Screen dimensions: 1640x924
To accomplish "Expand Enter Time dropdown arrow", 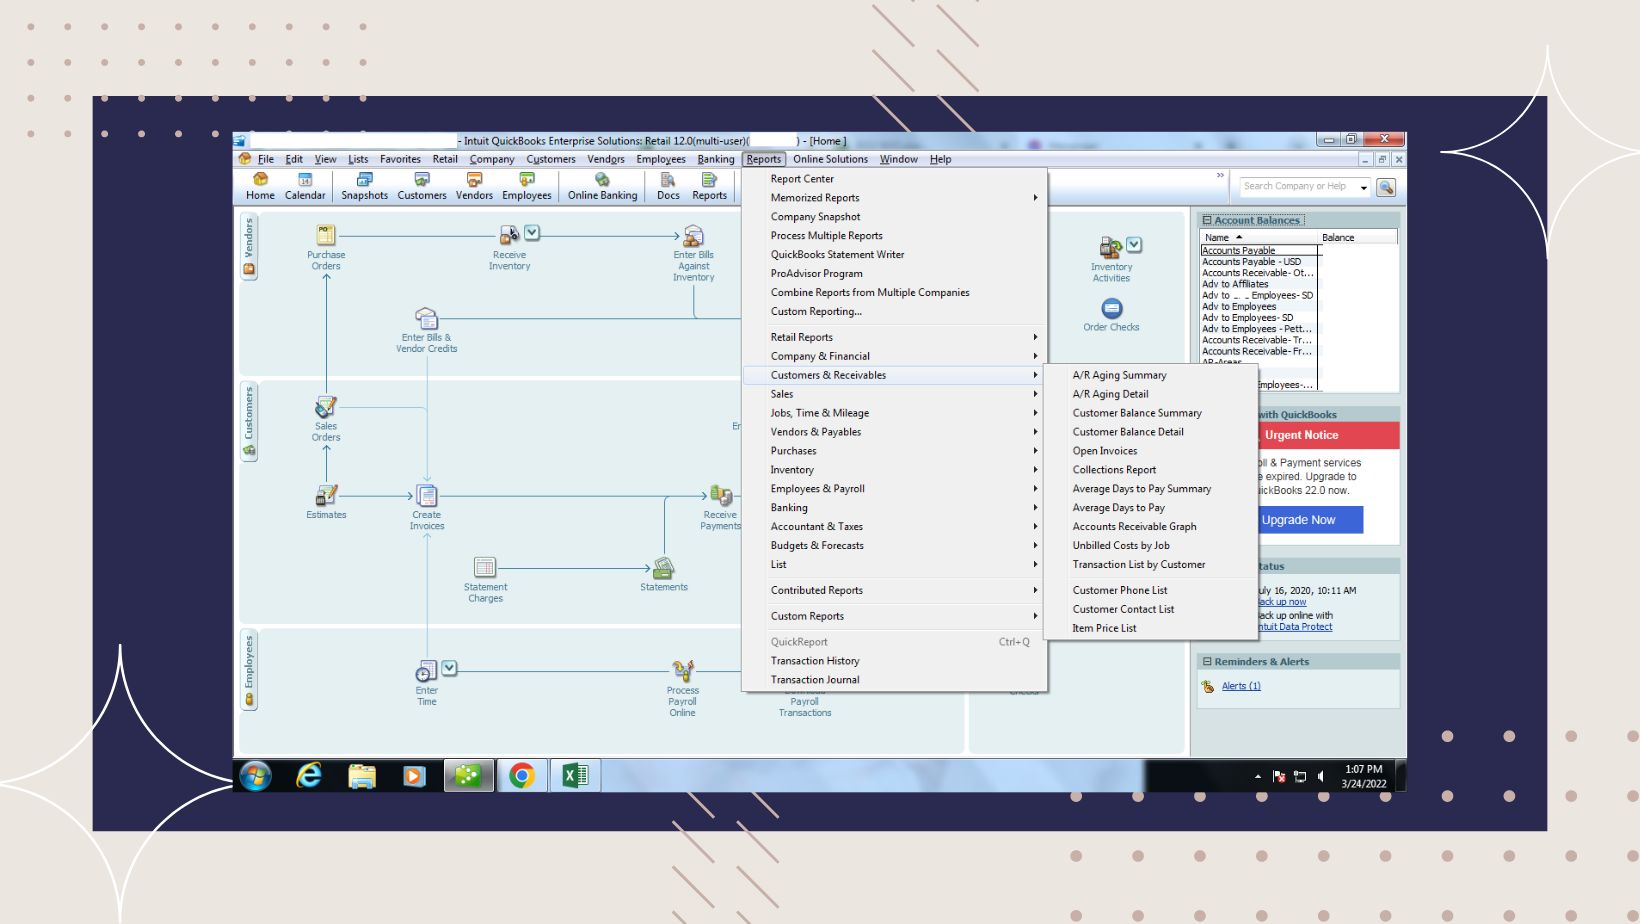I will pos(450,668).
